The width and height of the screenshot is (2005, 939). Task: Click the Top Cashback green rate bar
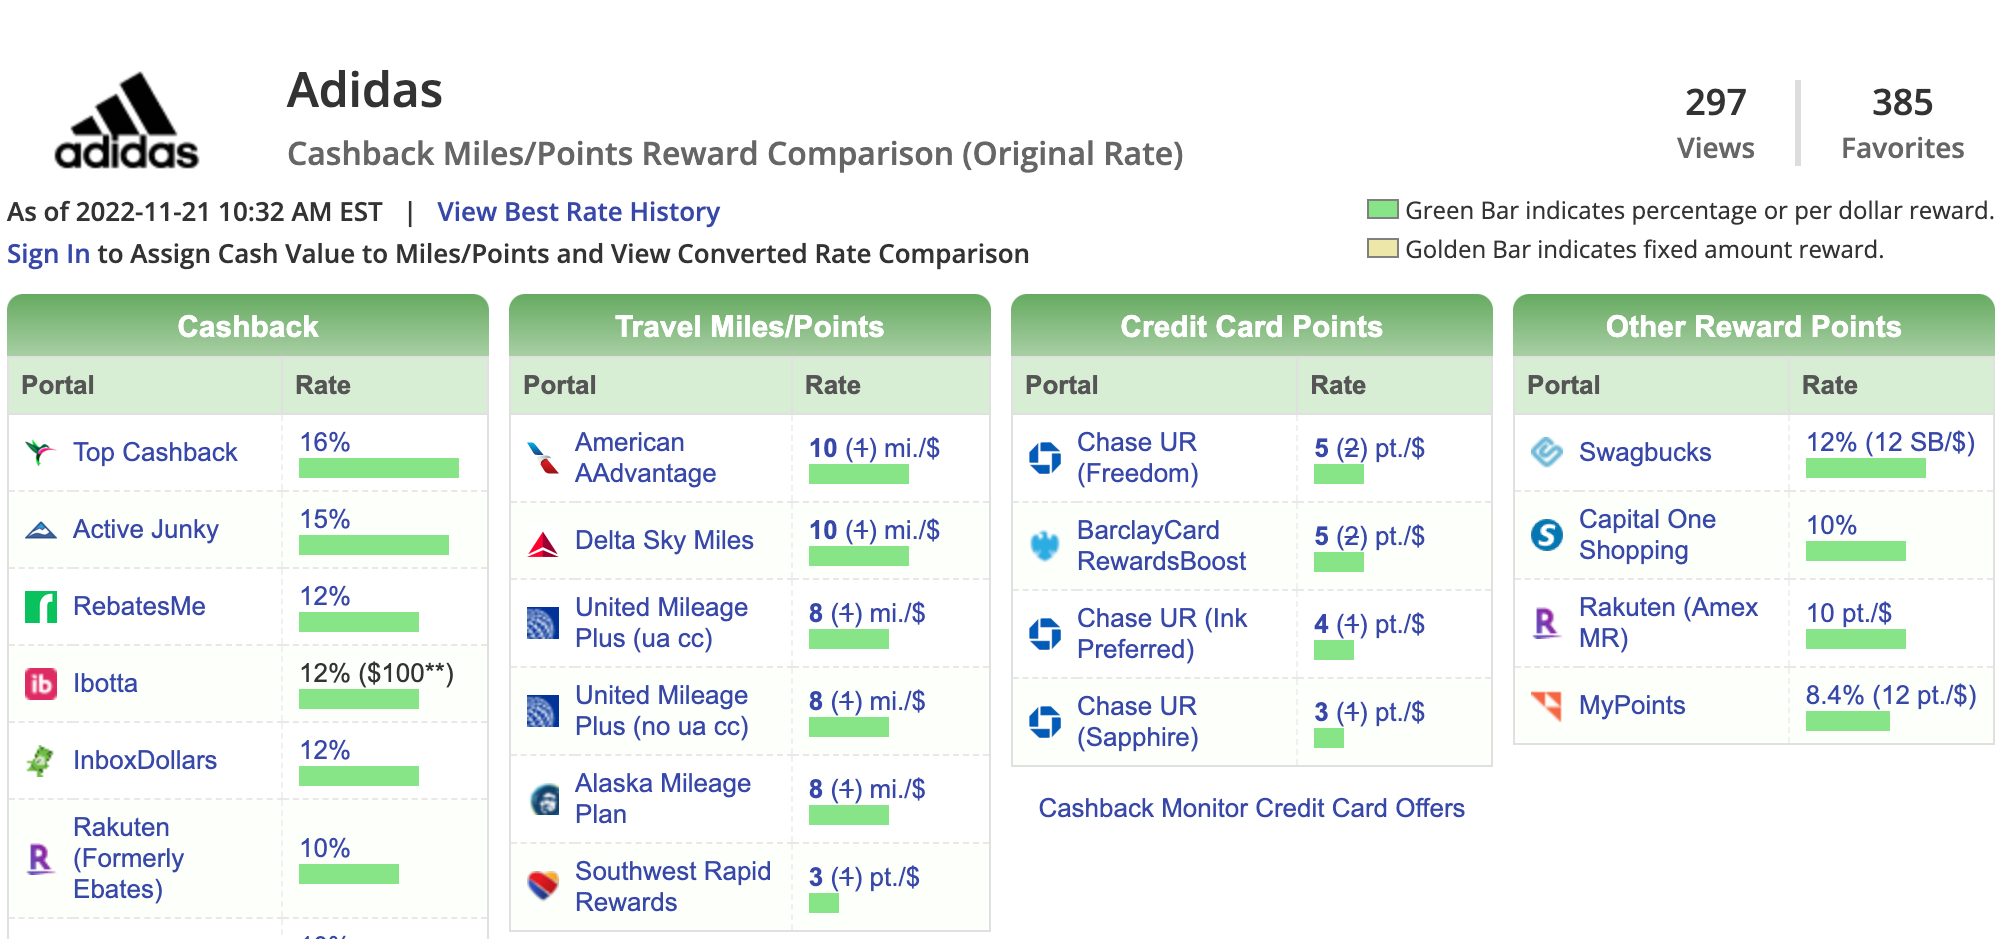pyautogui.click(x=379, y=468)
